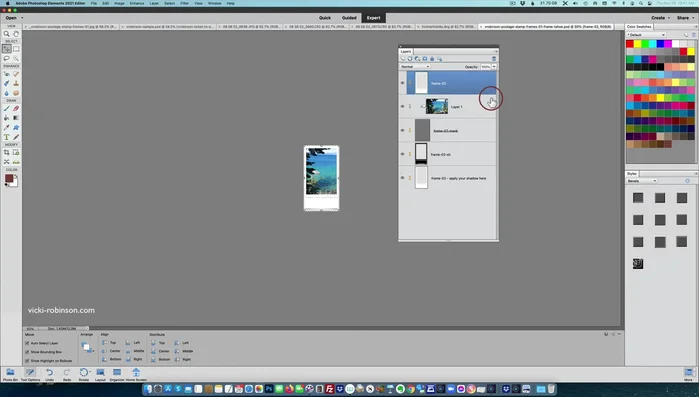Open the layer blend mode Normal dropdown
The image size is (699, 397).
coord(415,66)
